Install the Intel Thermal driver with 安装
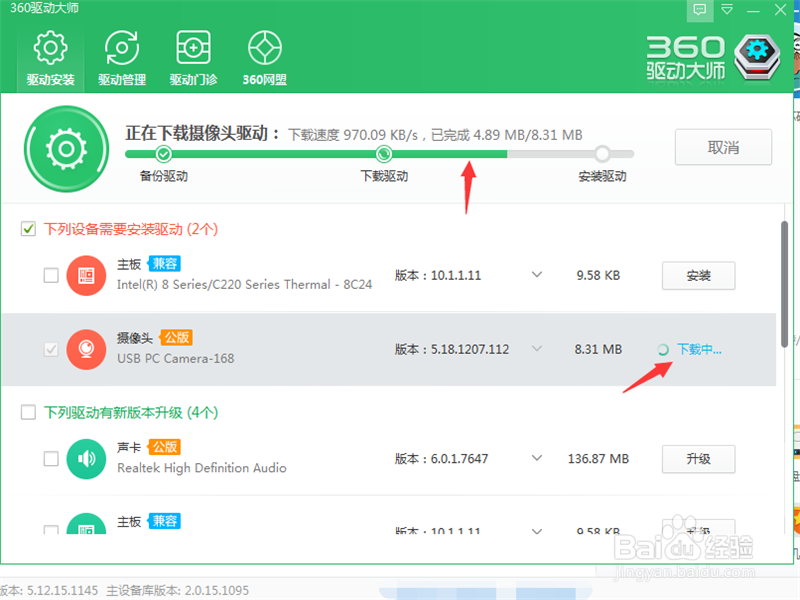 pyautogui.click(x=698, y=276)
